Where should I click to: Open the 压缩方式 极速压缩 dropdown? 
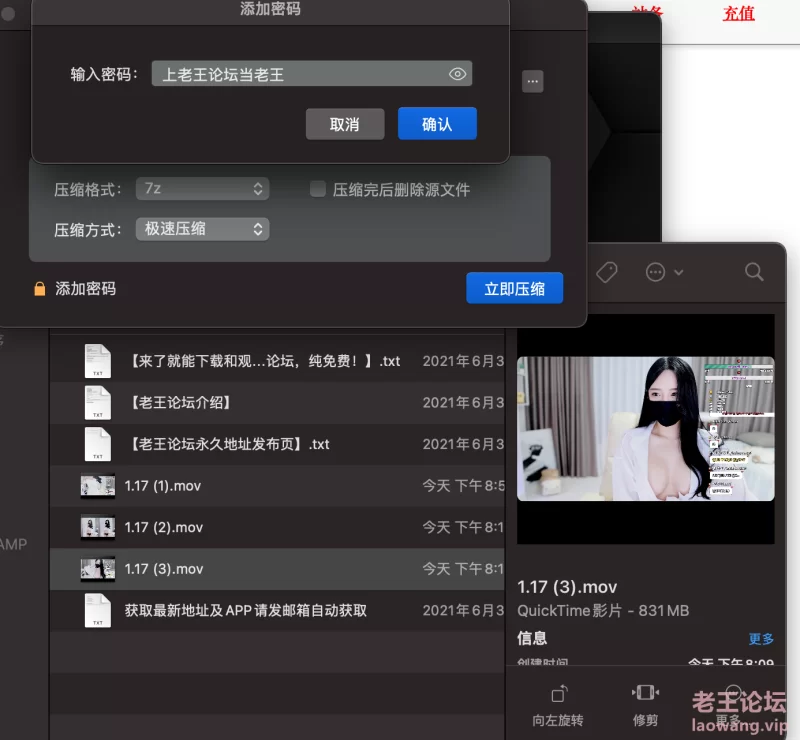click(x=202, y=229)
